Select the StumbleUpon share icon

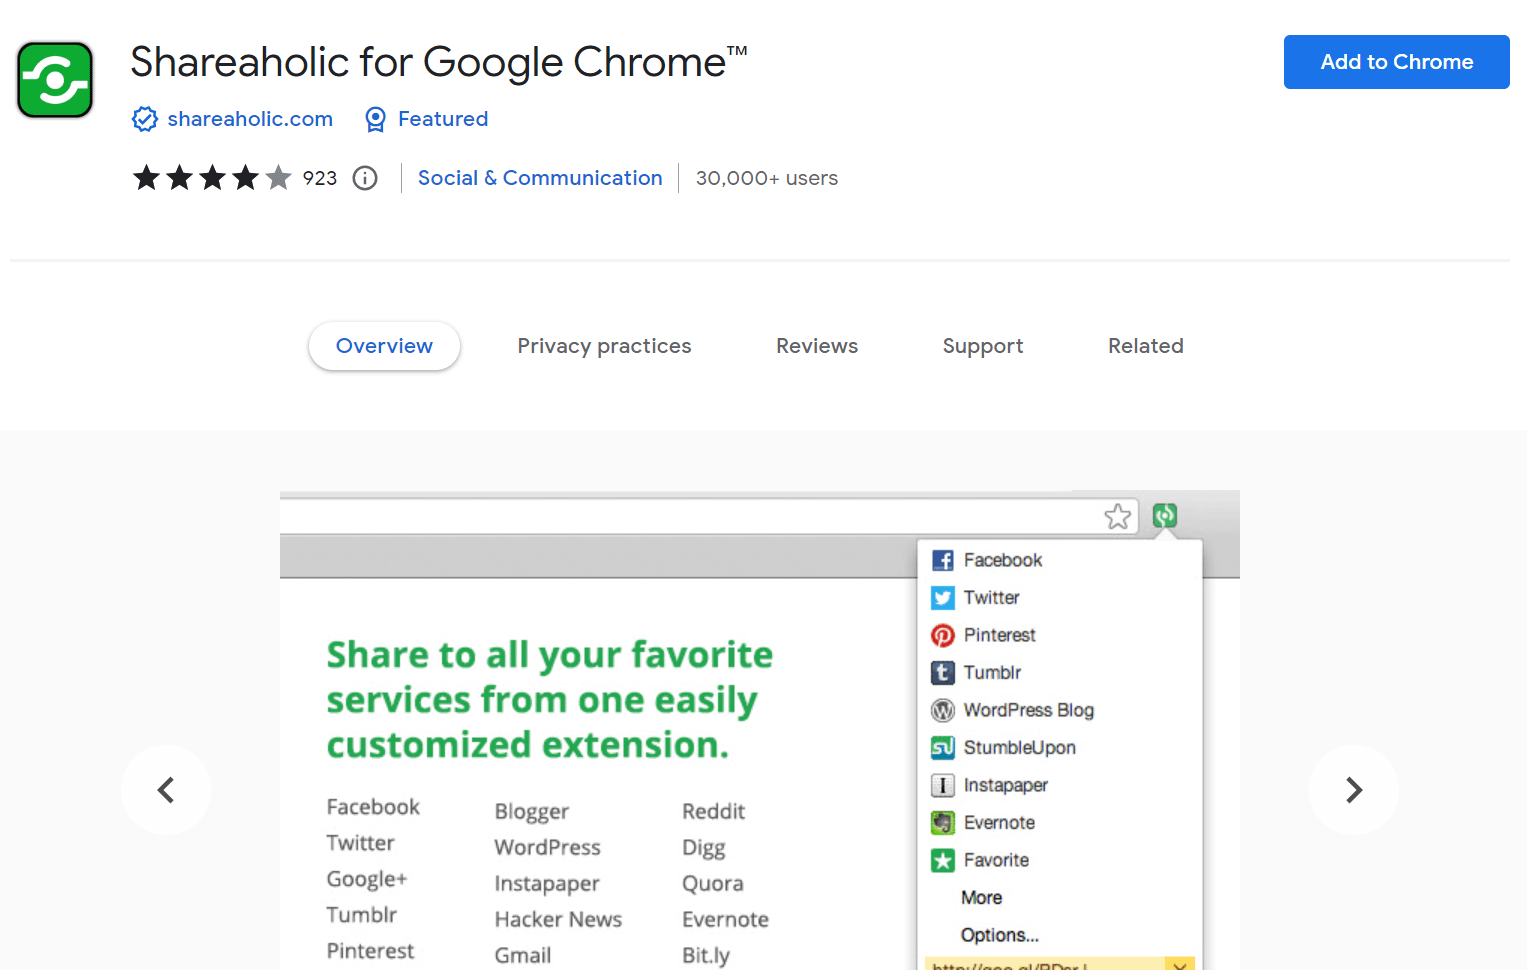(942, 747)
